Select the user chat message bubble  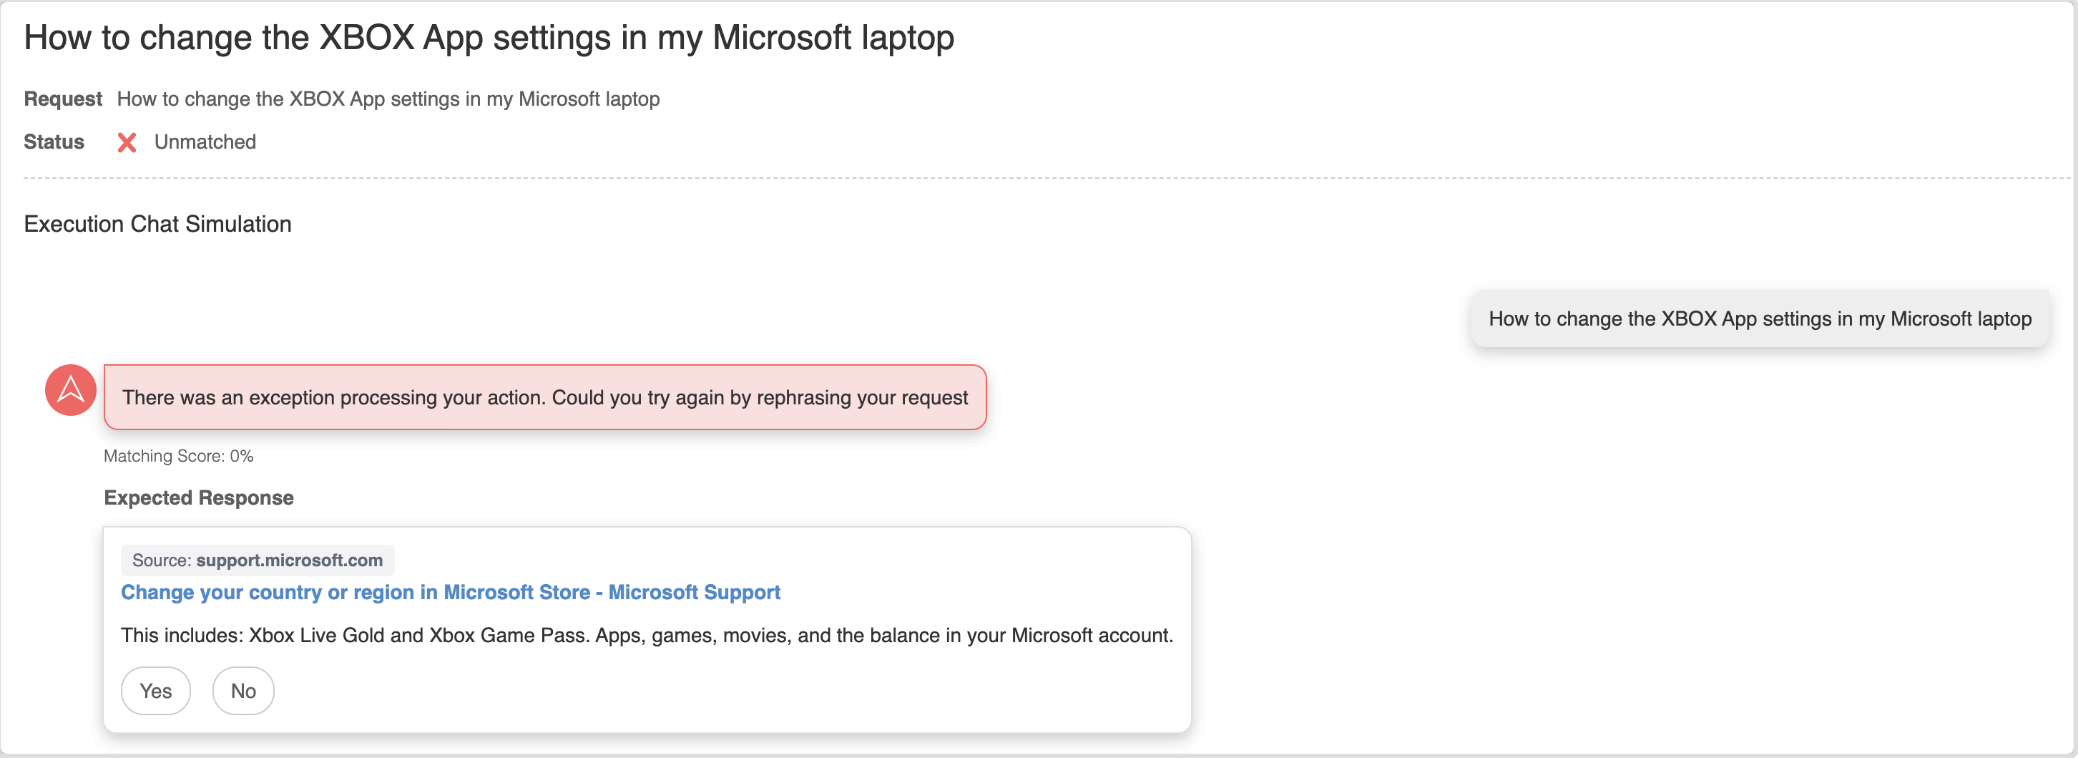coord(1759,319)
